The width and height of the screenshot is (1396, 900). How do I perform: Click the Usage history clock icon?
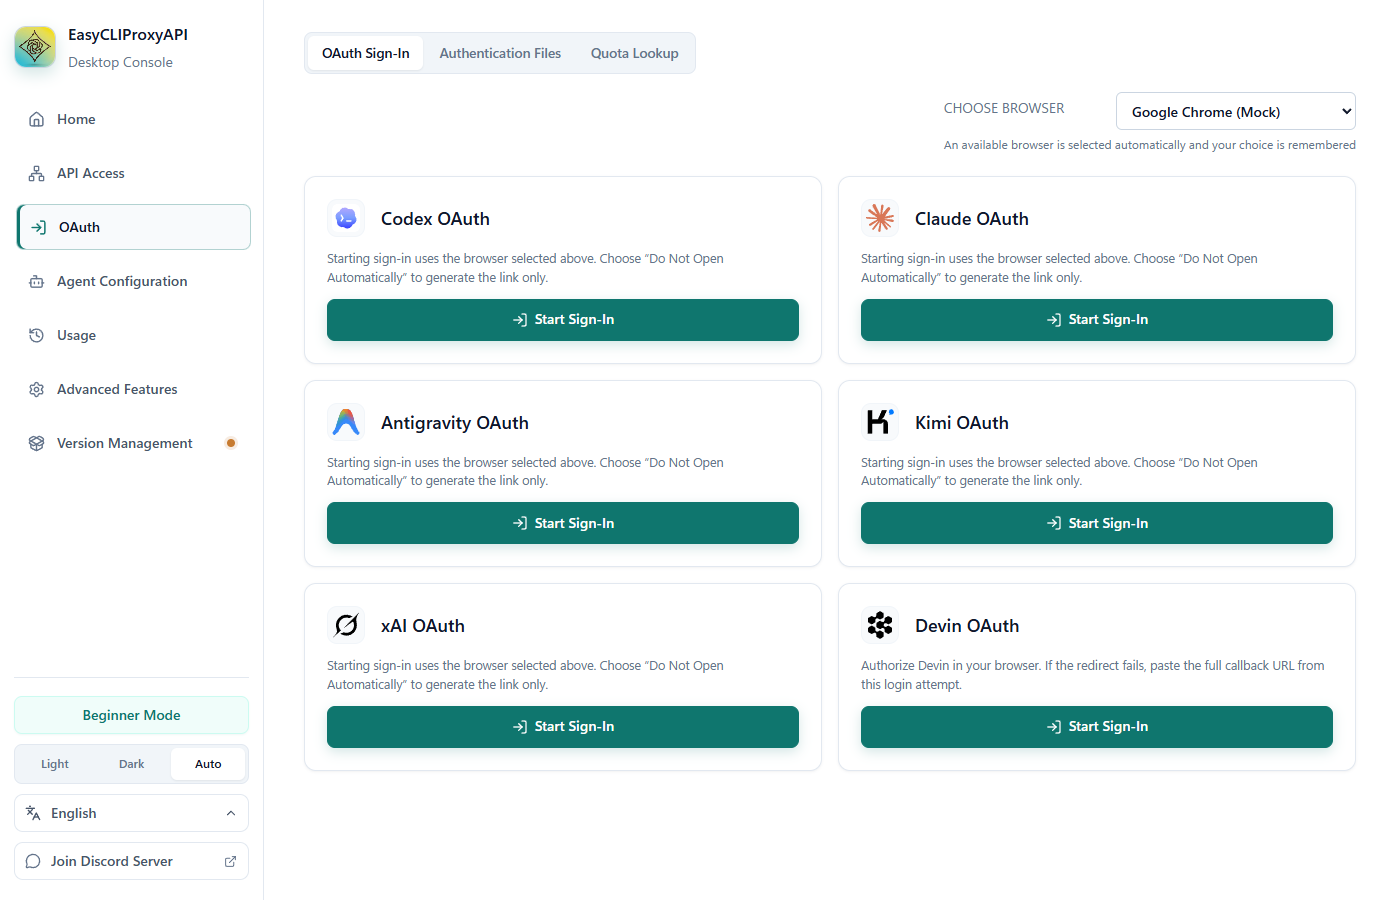click(x=36, y=335)
